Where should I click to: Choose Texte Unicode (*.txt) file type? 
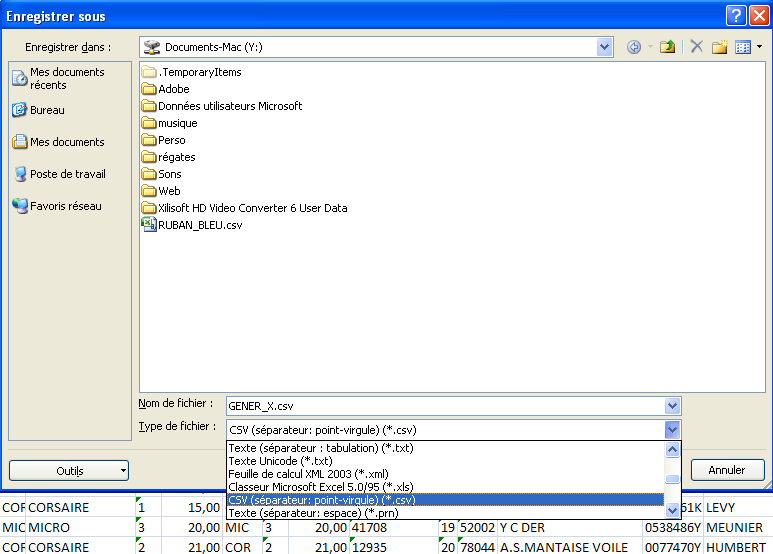click(446, 461)
